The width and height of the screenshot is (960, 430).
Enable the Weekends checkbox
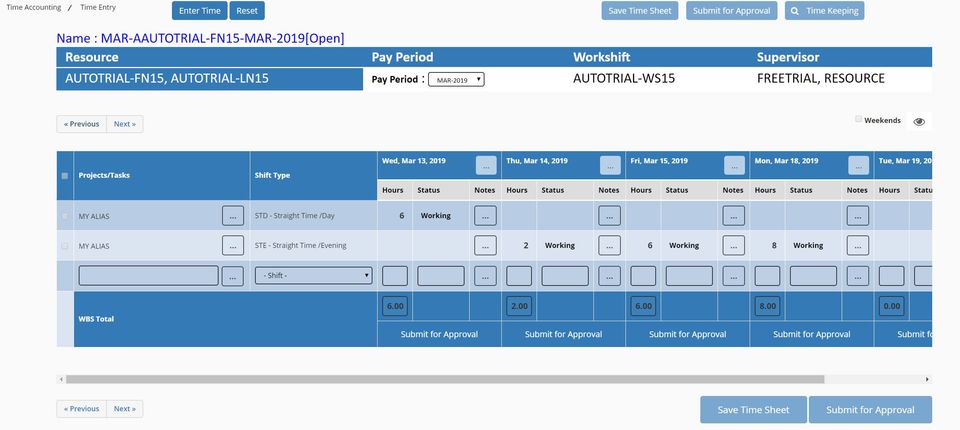858,119
